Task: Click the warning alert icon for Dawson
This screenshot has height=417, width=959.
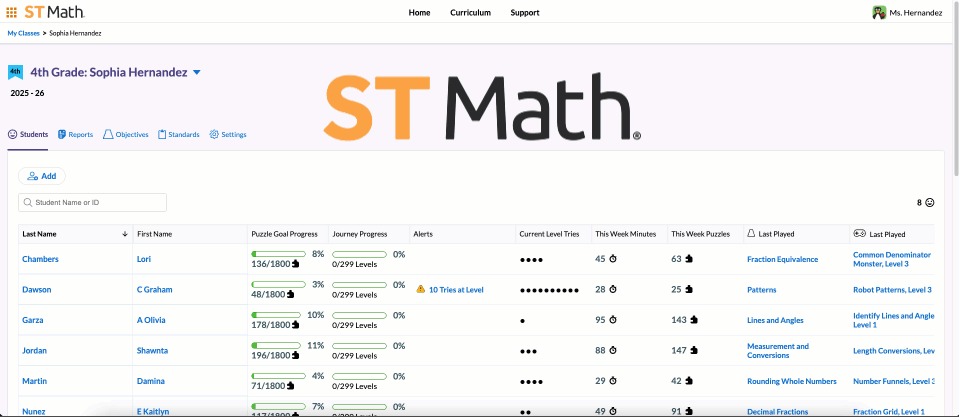Action: pos(421,289)
